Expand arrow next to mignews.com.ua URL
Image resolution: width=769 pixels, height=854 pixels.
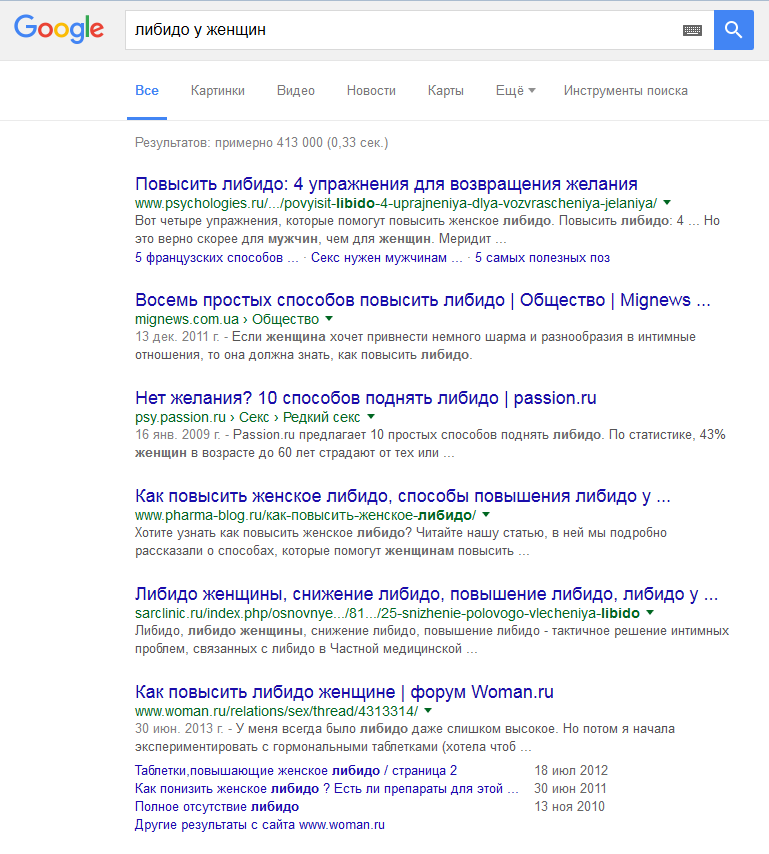pyautogui.click(x=329, y=319)
